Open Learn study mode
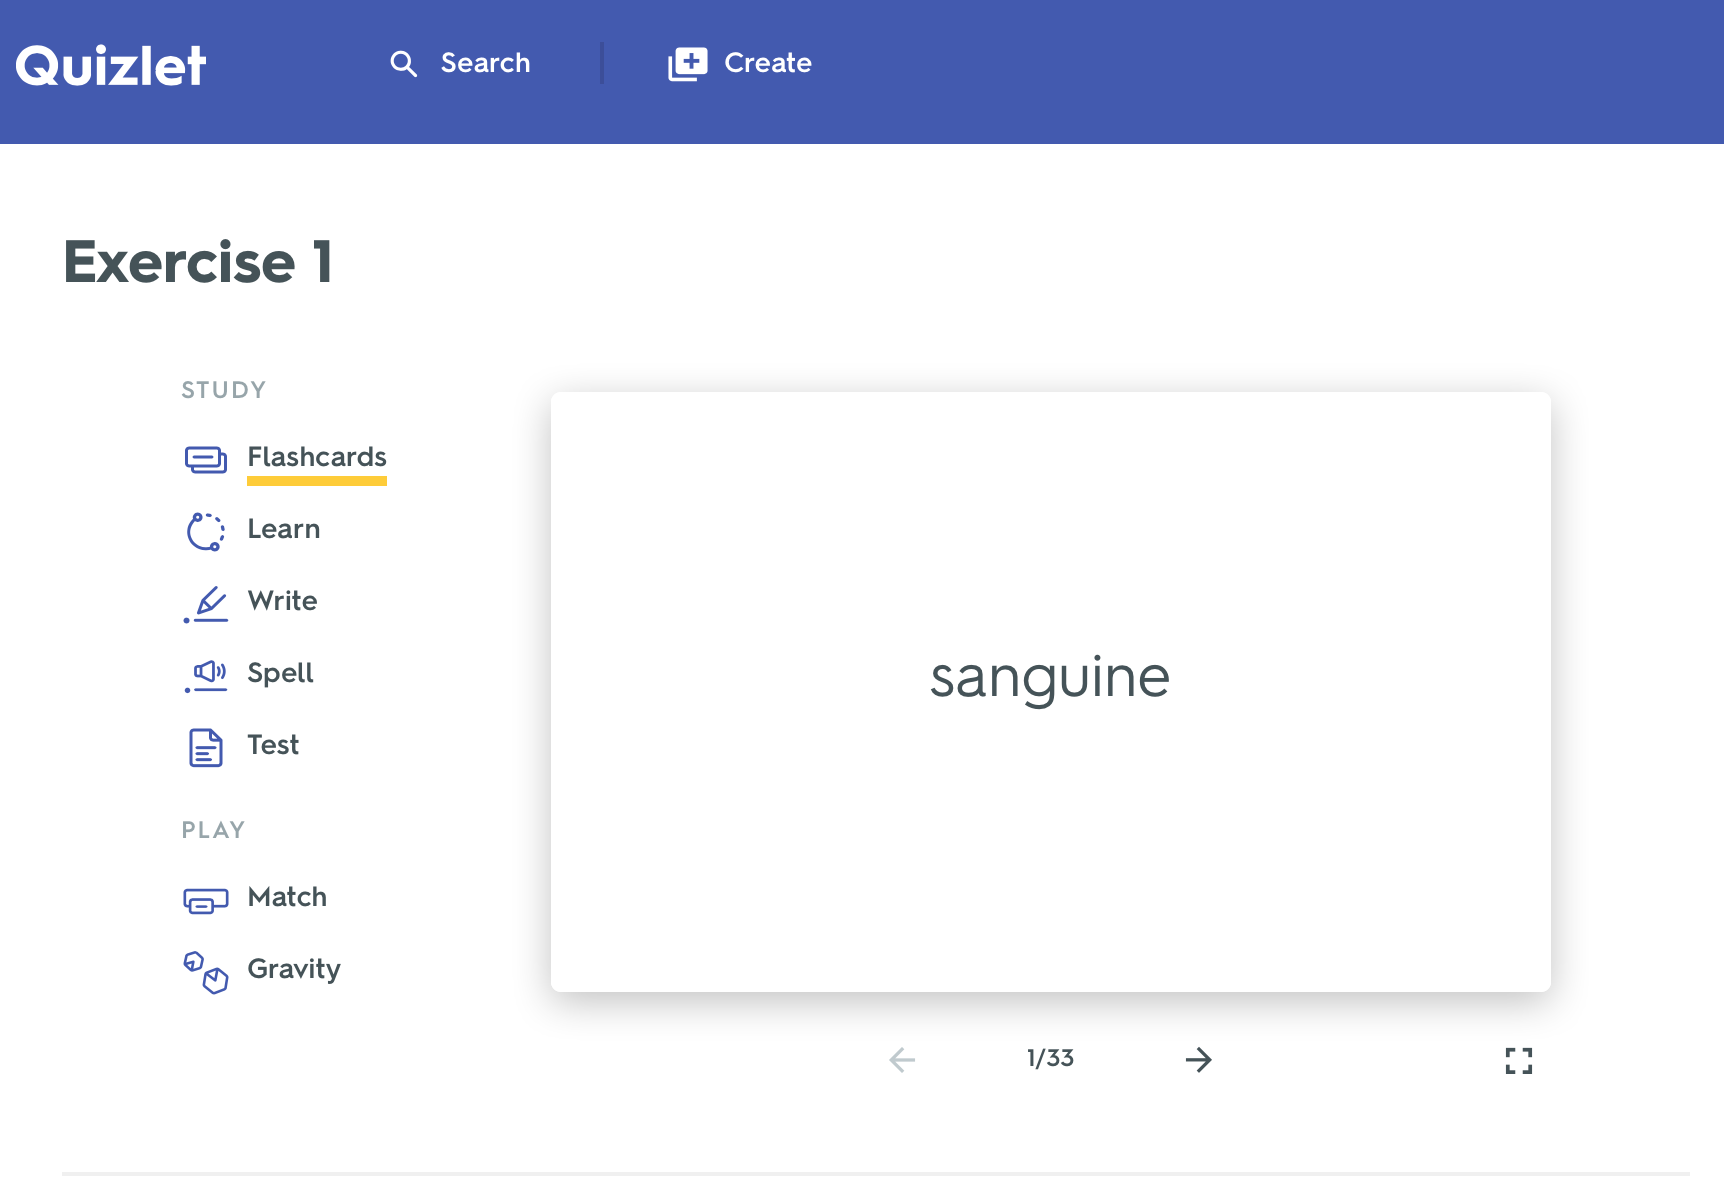 coord(284,529)
